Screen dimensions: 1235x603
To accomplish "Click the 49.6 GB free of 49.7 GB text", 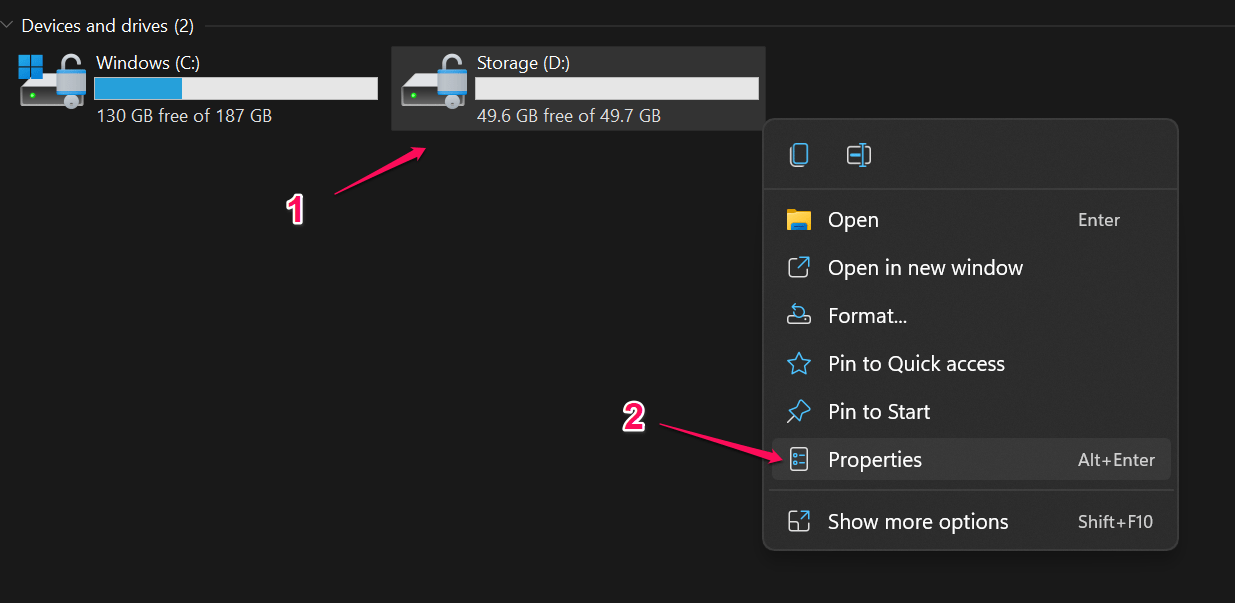I will [568, 116].
